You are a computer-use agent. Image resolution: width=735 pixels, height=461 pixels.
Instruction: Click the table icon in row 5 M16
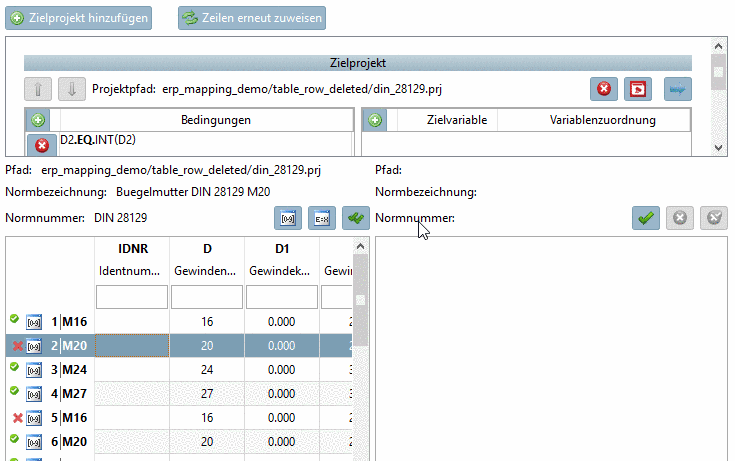[34, 417]
